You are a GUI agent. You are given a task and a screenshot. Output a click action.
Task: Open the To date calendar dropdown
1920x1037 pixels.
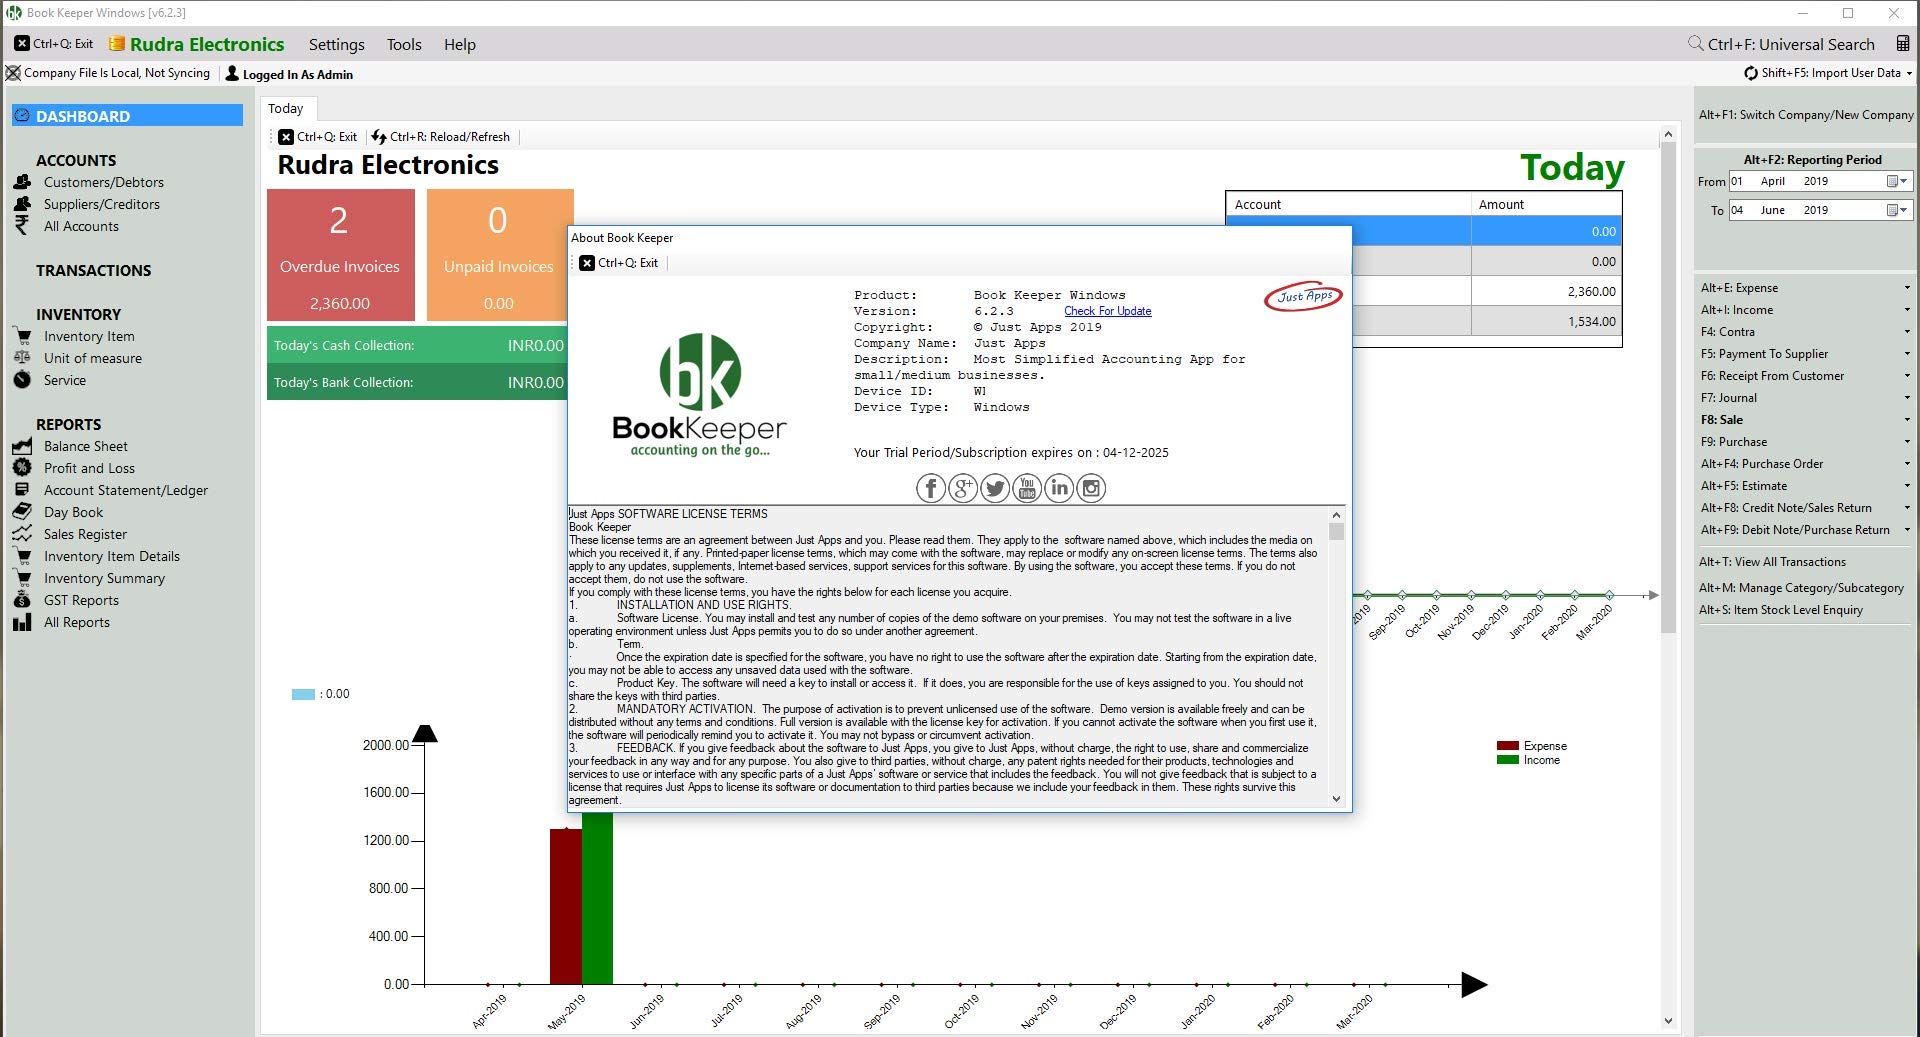click(1897, 210)
